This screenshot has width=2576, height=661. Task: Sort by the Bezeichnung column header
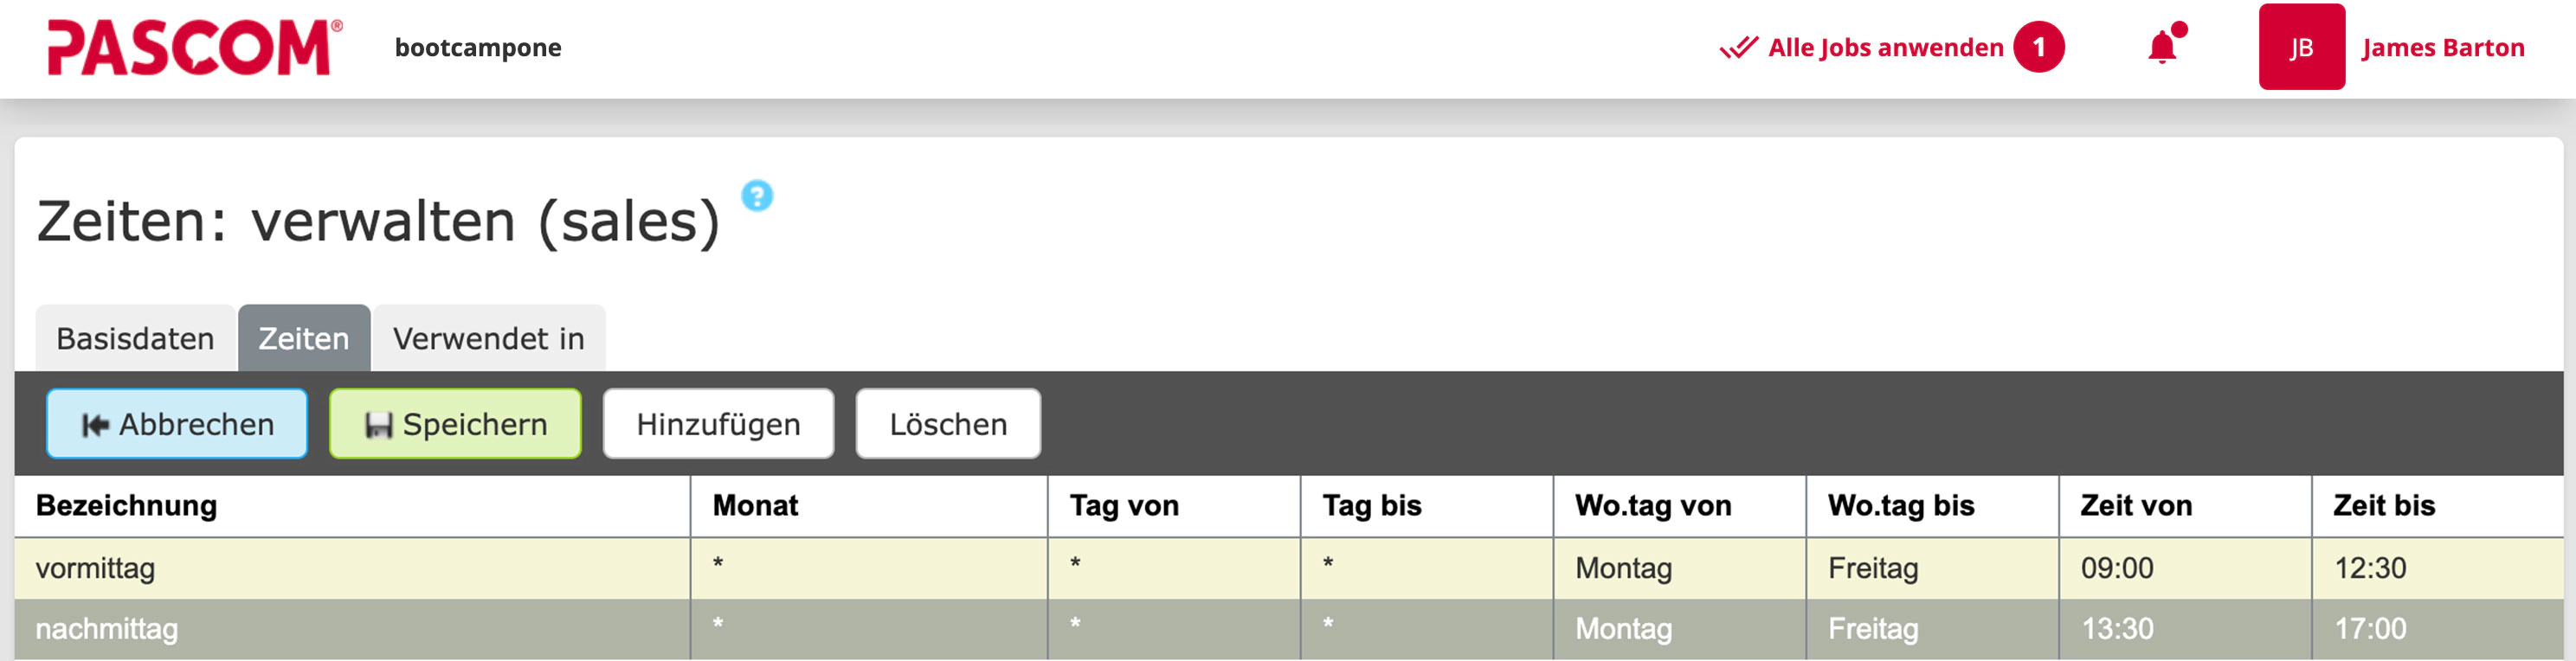126,506
